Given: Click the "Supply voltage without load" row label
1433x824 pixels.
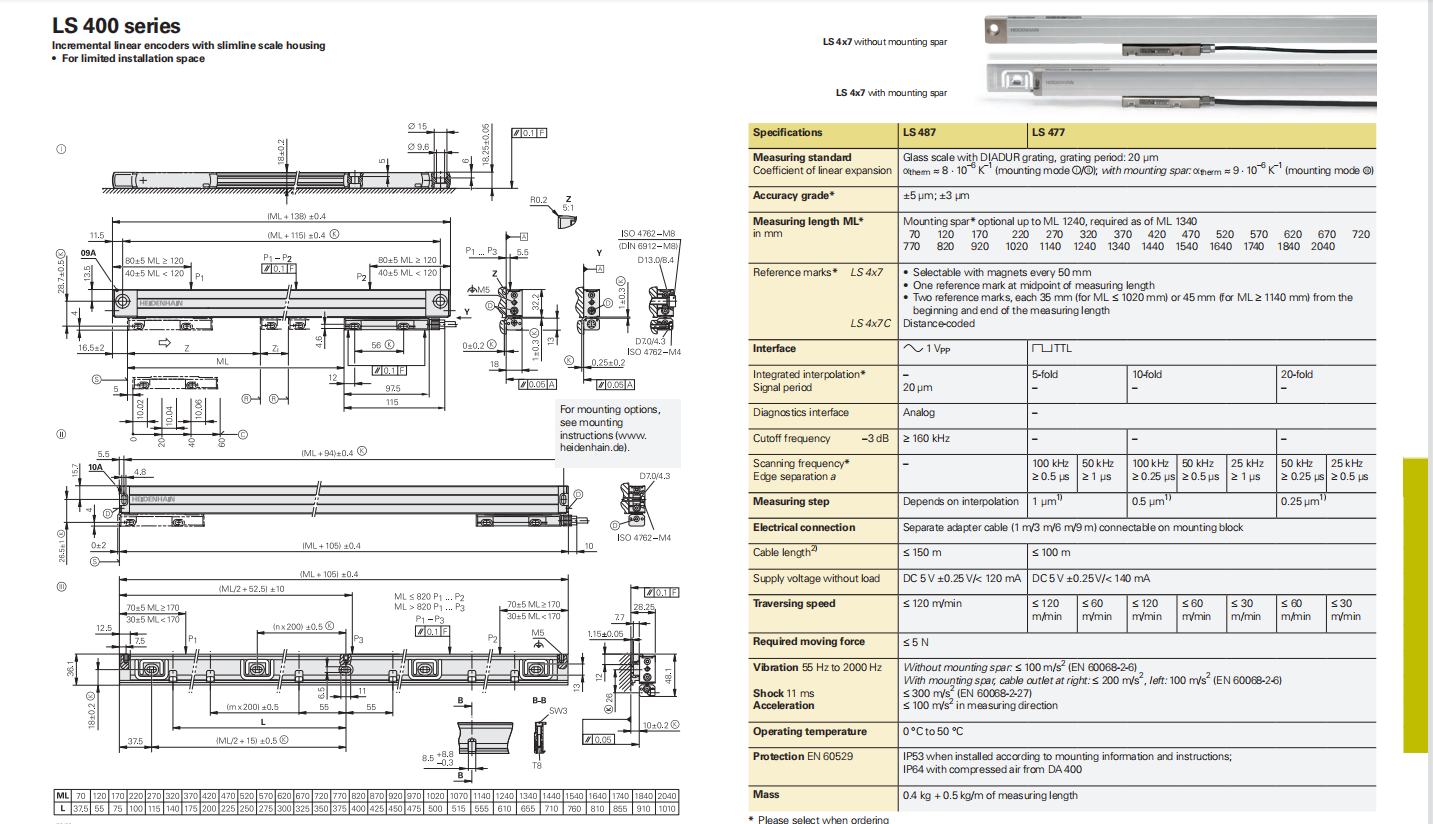Looking at the screenshot, I should click(816, 579).
